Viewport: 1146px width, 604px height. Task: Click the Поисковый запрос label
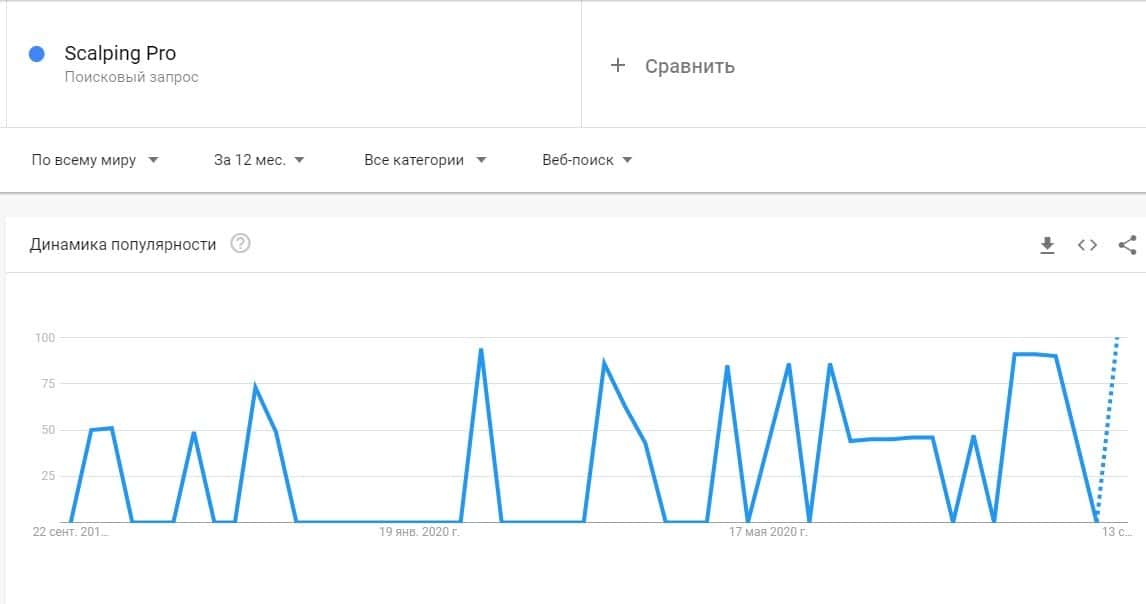click(x=131, y=77)
